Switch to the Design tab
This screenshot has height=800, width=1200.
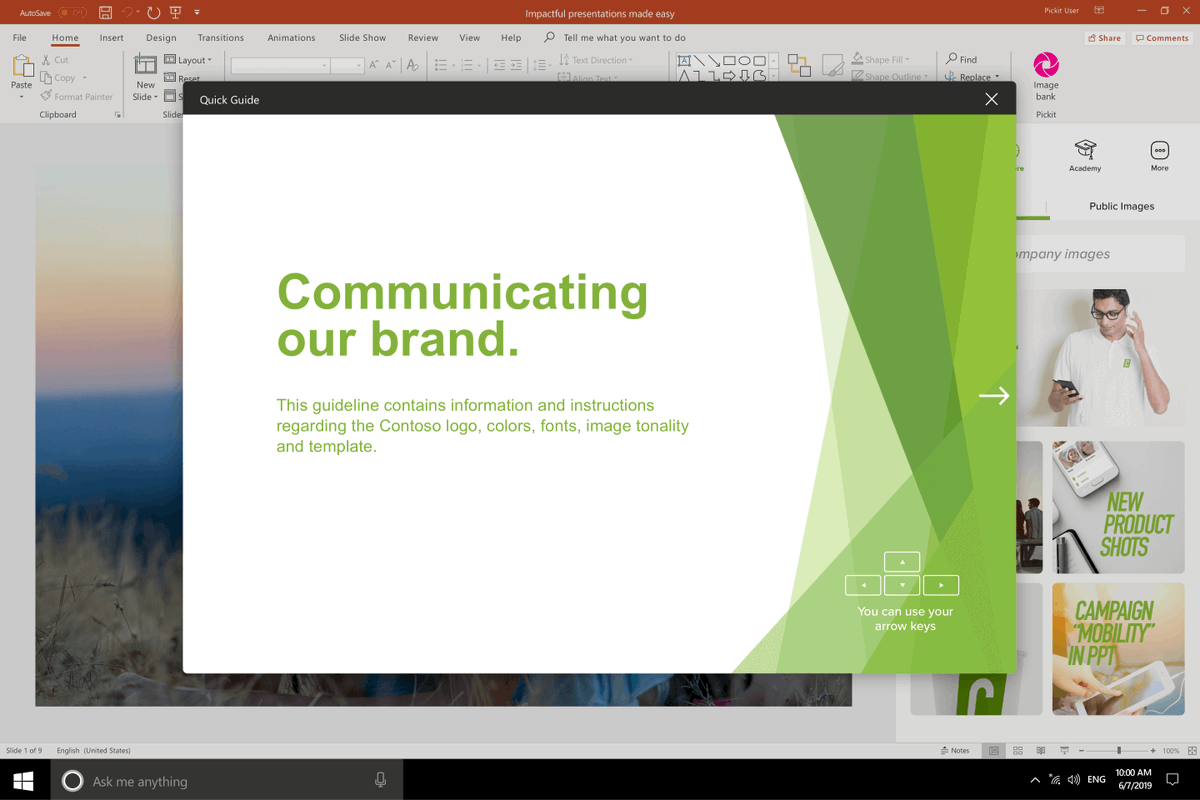coord(161,38)
